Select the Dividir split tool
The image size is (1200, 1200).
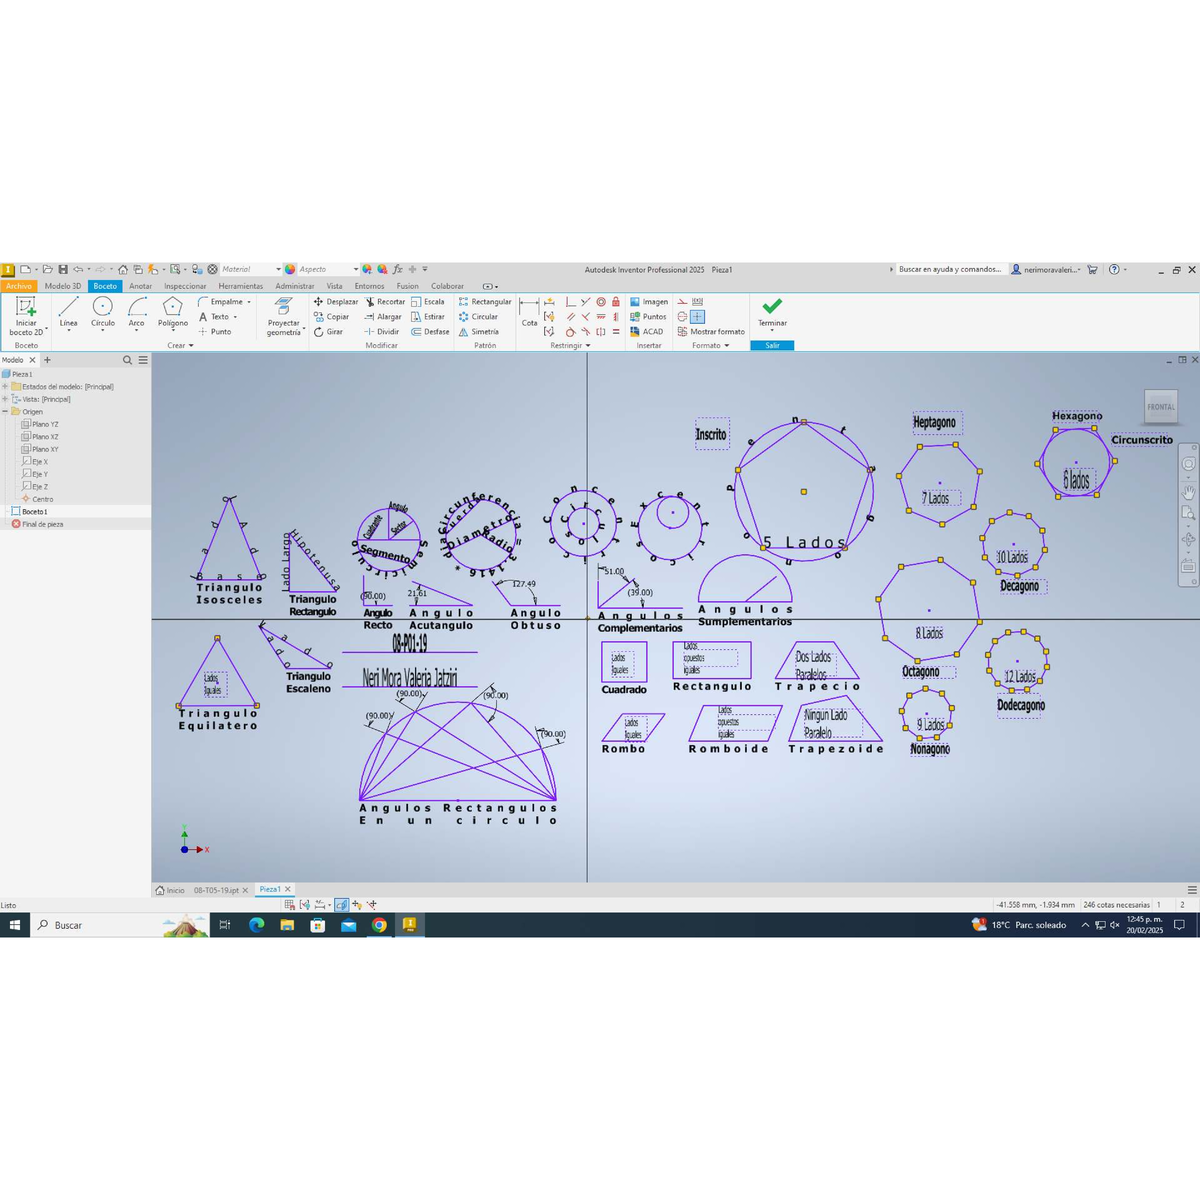click(x=382, y=332)
